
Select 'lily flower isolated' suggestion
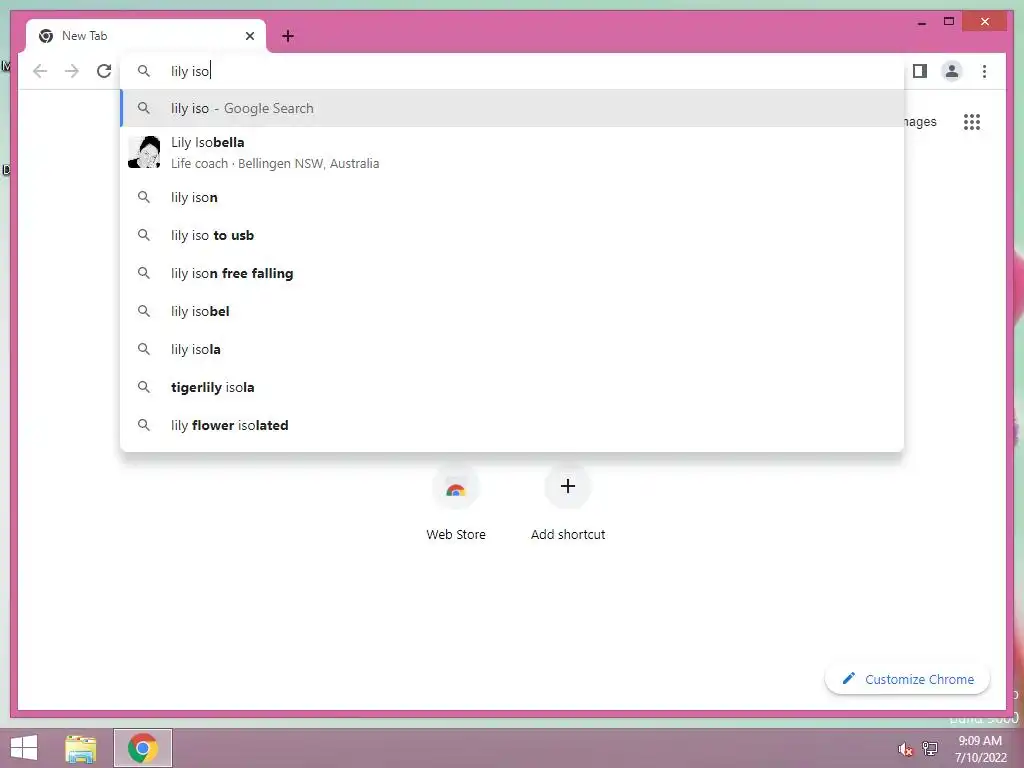tap(512, 424)
